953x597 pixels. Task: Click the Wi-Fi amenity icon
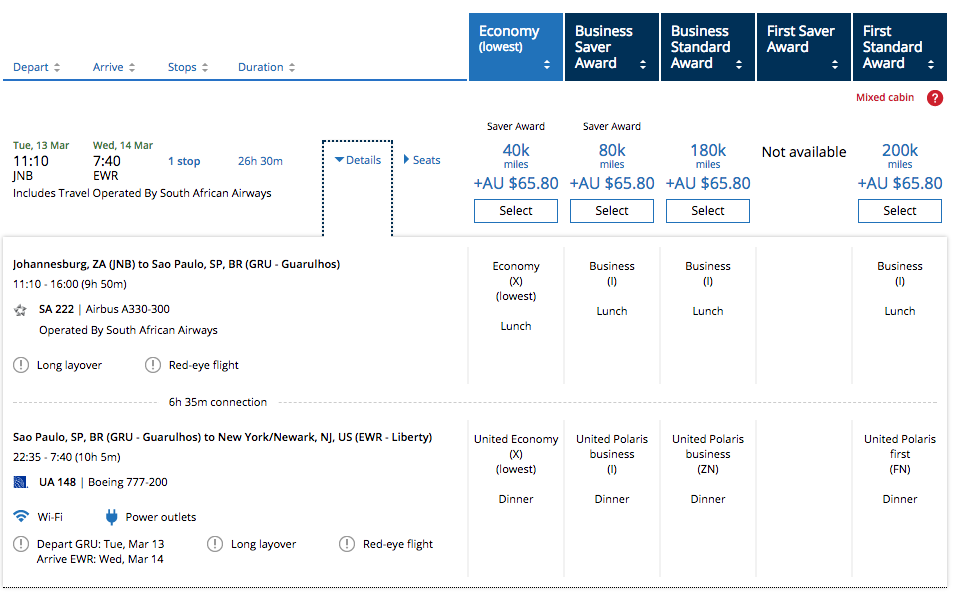tap(21, 516)
